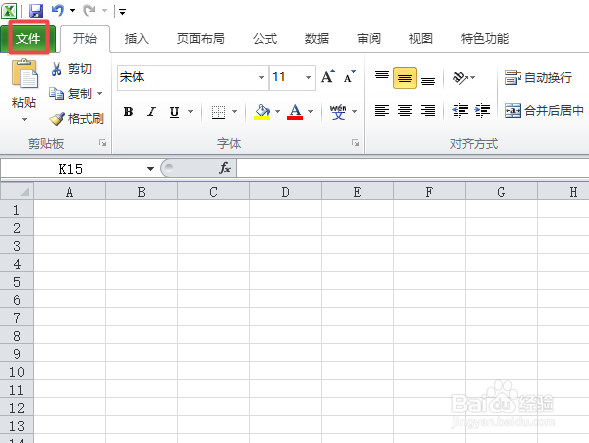
Task: Decrease font size with small A
Action: [349, 77]
